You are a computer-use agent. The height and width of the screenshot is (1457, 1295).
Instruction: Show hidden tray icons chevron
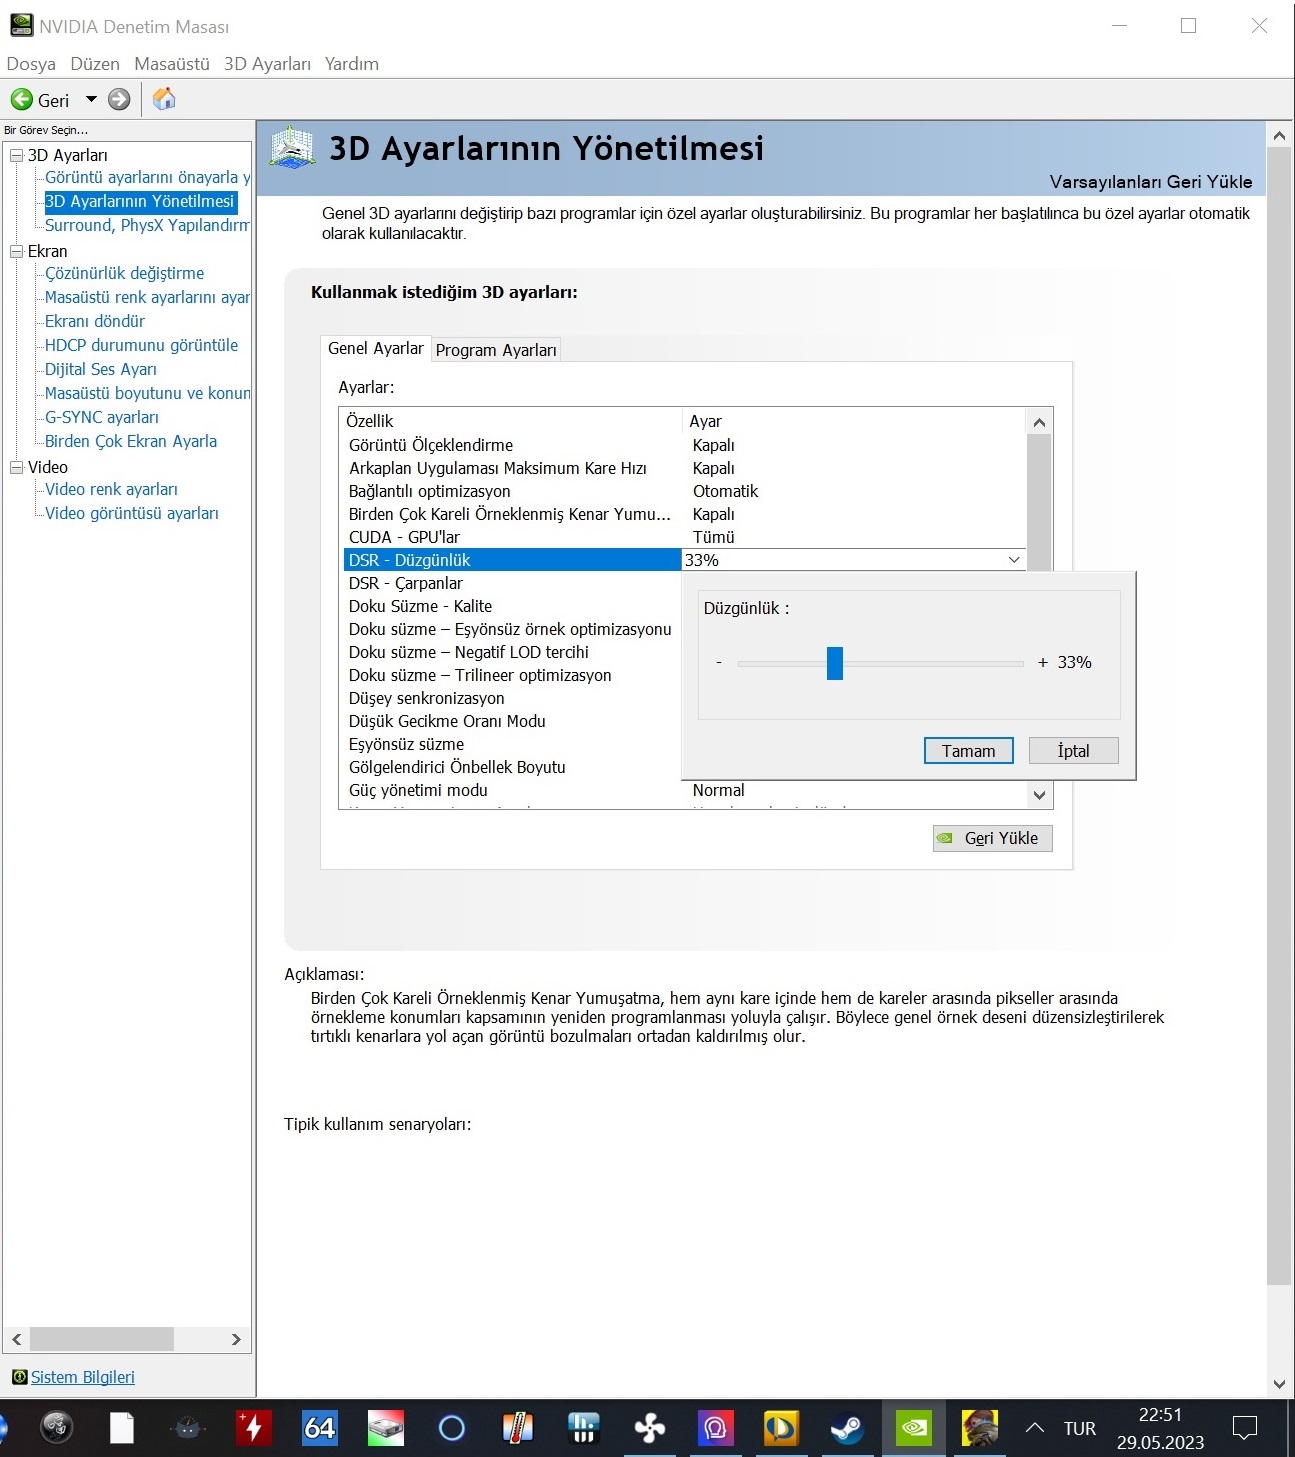[x=1035, y=1428]
